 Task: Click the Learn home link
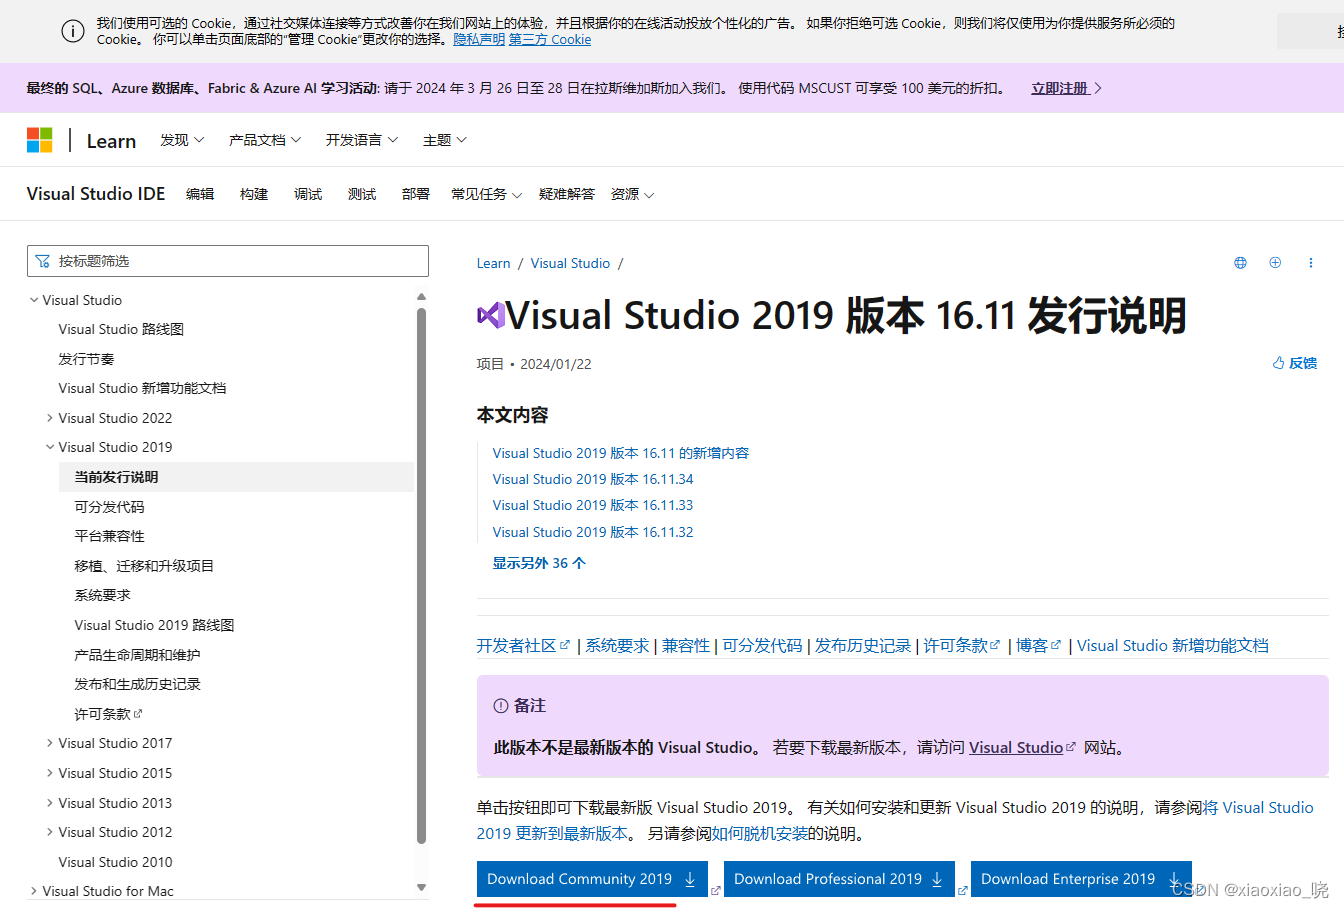pos(111,141)
